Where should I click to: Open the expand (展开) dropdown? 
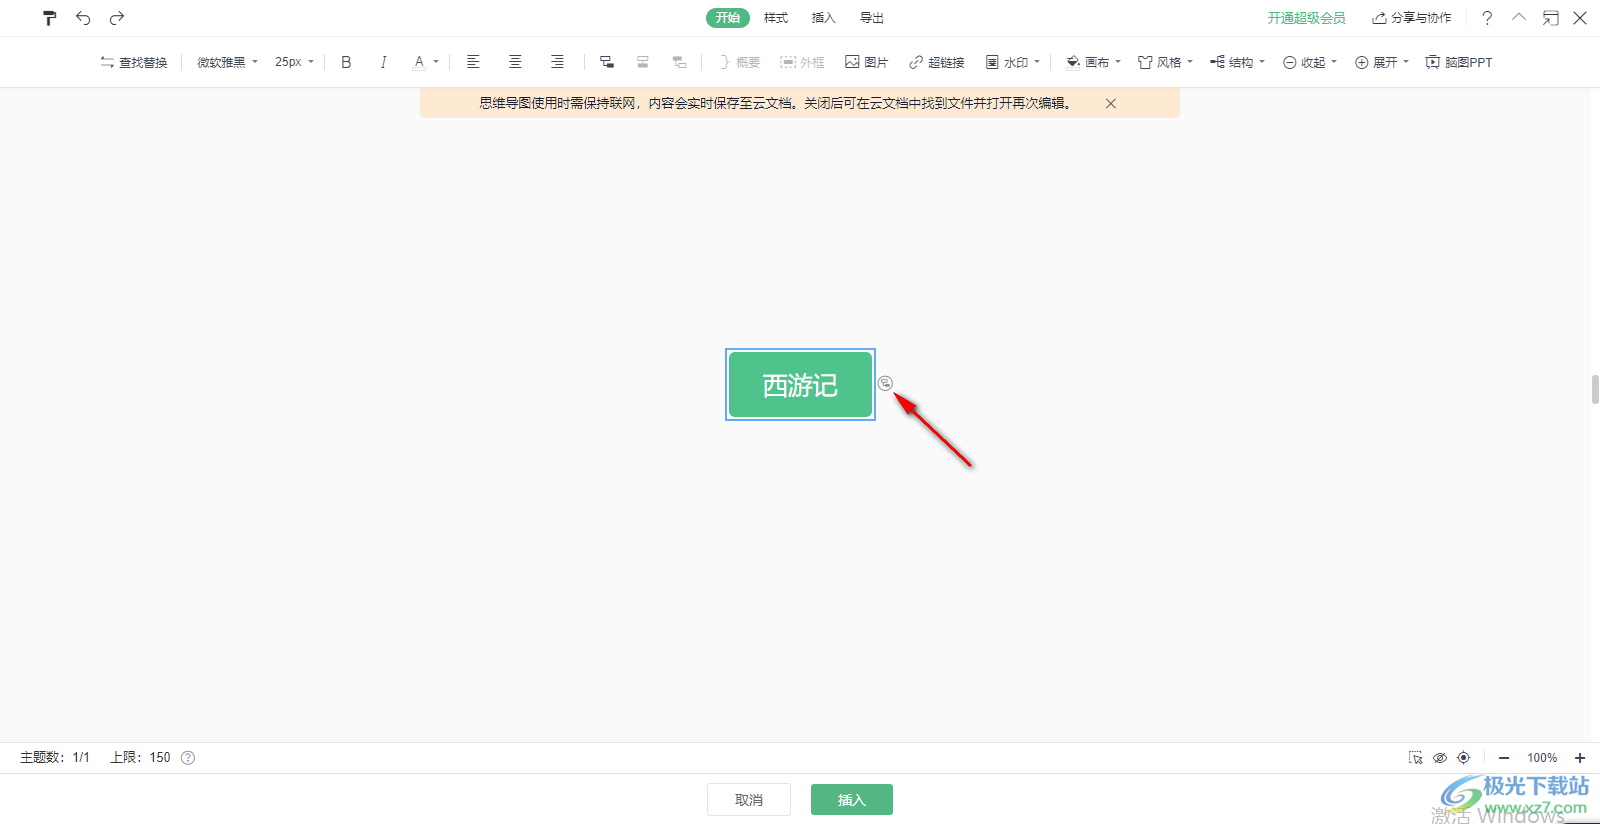point(1382,62)
